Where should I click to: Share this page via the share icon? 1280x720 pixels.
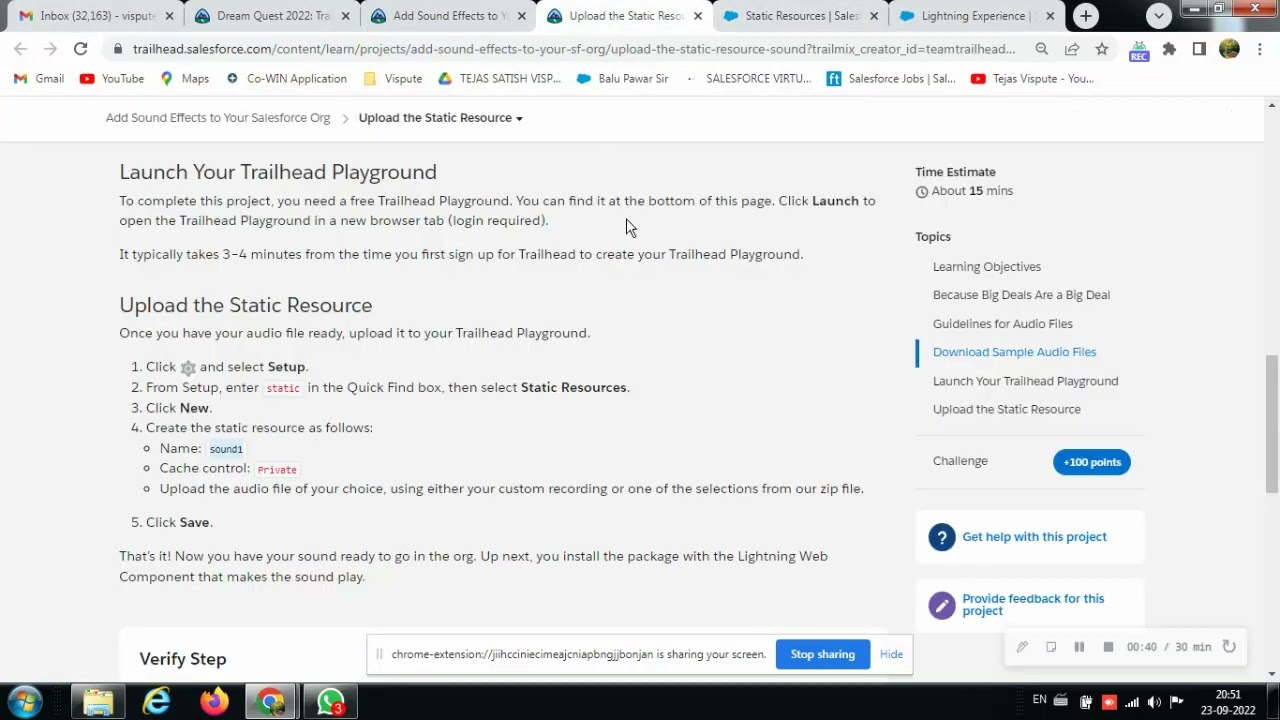tap(1071, 49)
